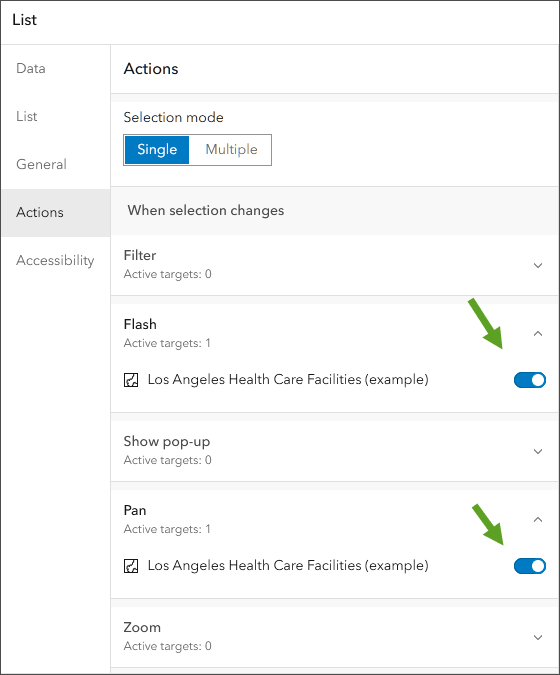Click the map layer icon under Flash
Screen dimensions: 560x675
tap(131, 380)
